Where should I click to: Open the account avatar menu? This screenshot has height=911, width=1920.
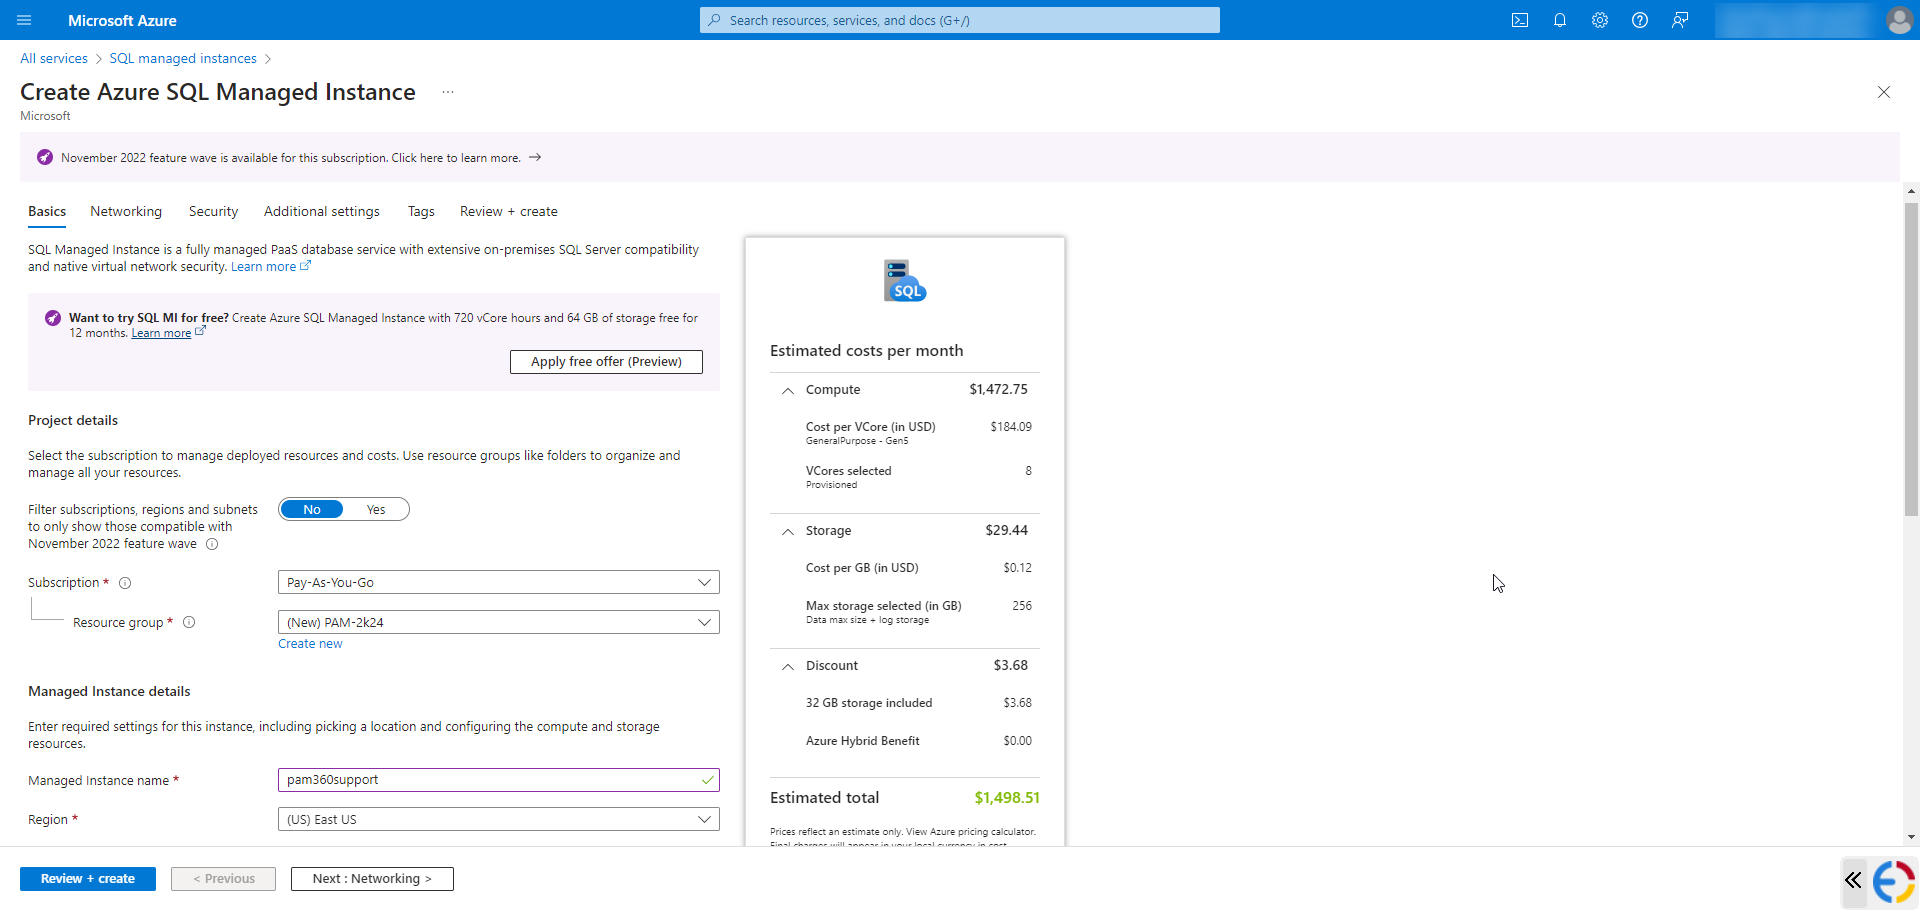(x=1899, y=20)
